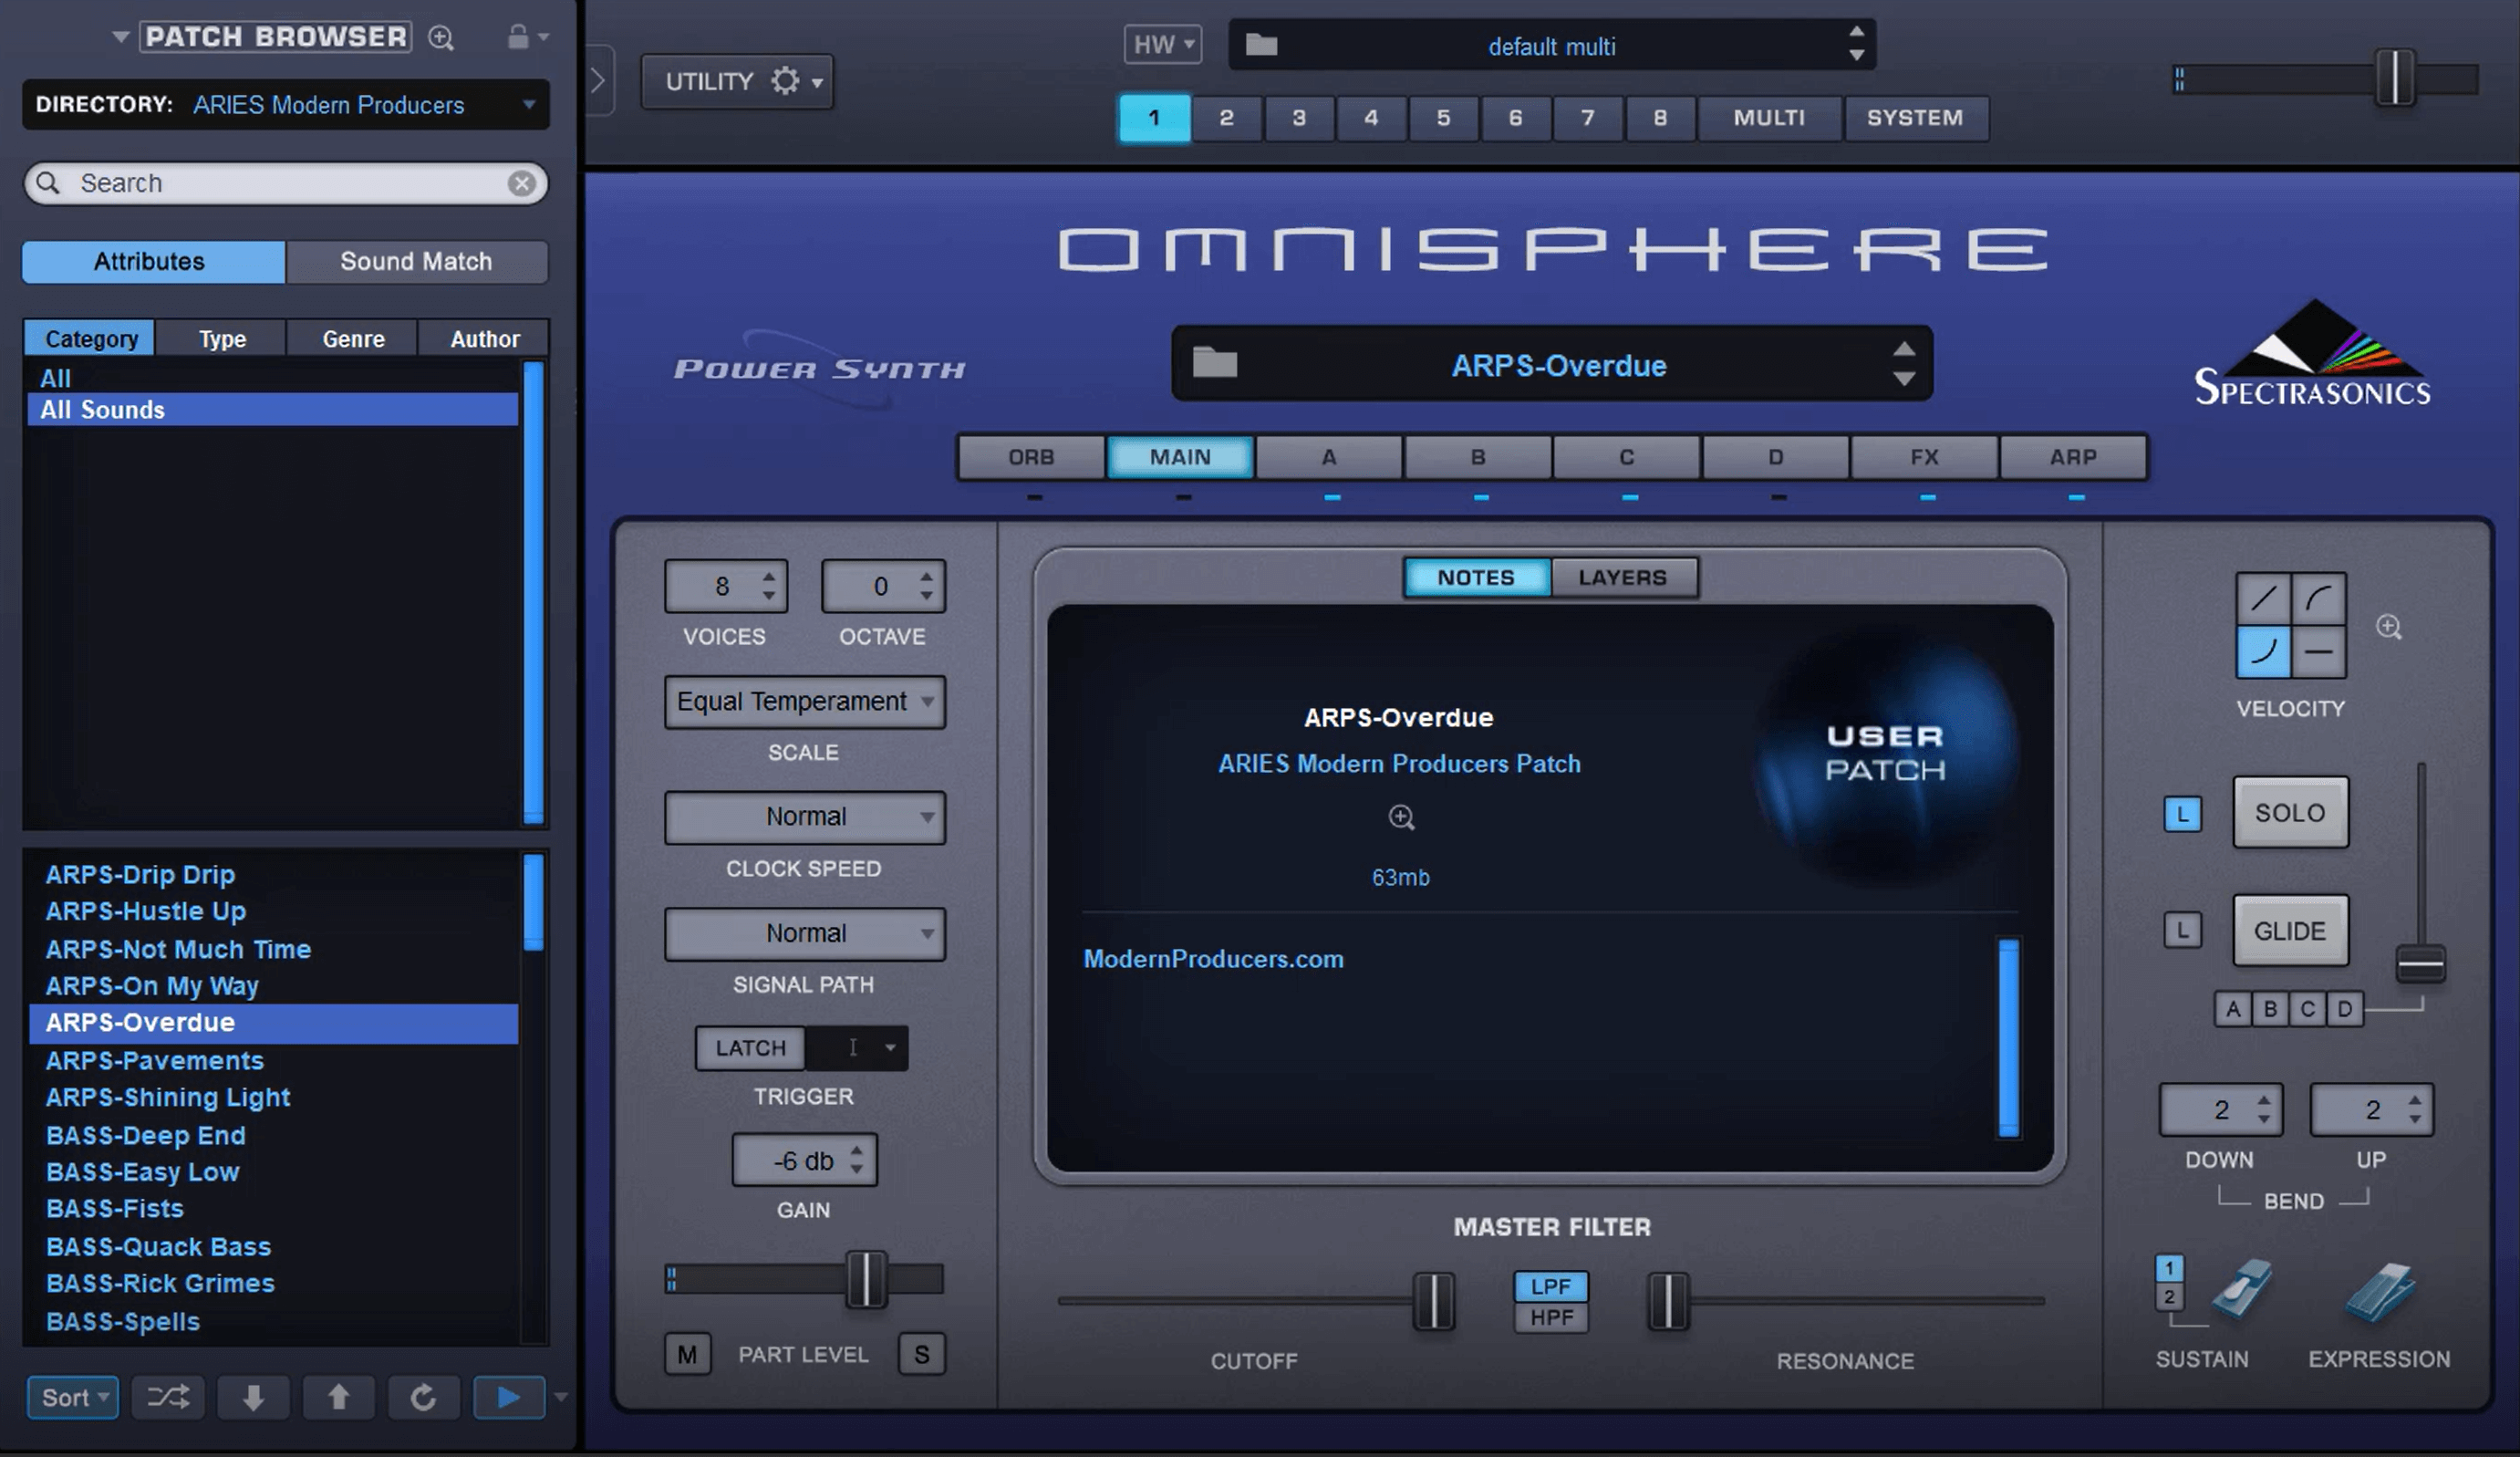This screenshot has width=2520, height=1457.
Task: Click the Cutoff slider handle
Action: coord(1434,1300)
